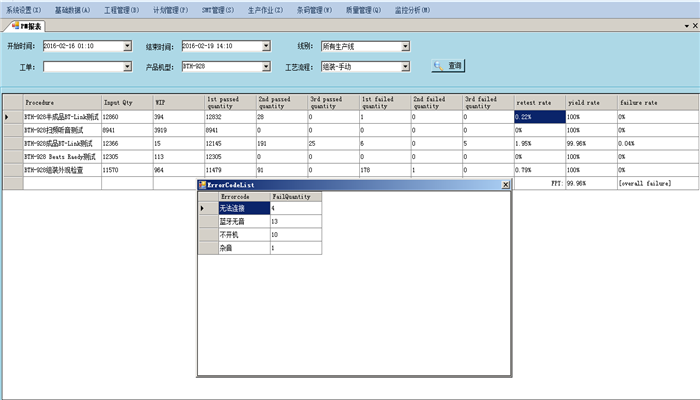700x400 pixels.
Task: Click the highlighted 0.22% retest rate cell
Action: coord(540,117)
